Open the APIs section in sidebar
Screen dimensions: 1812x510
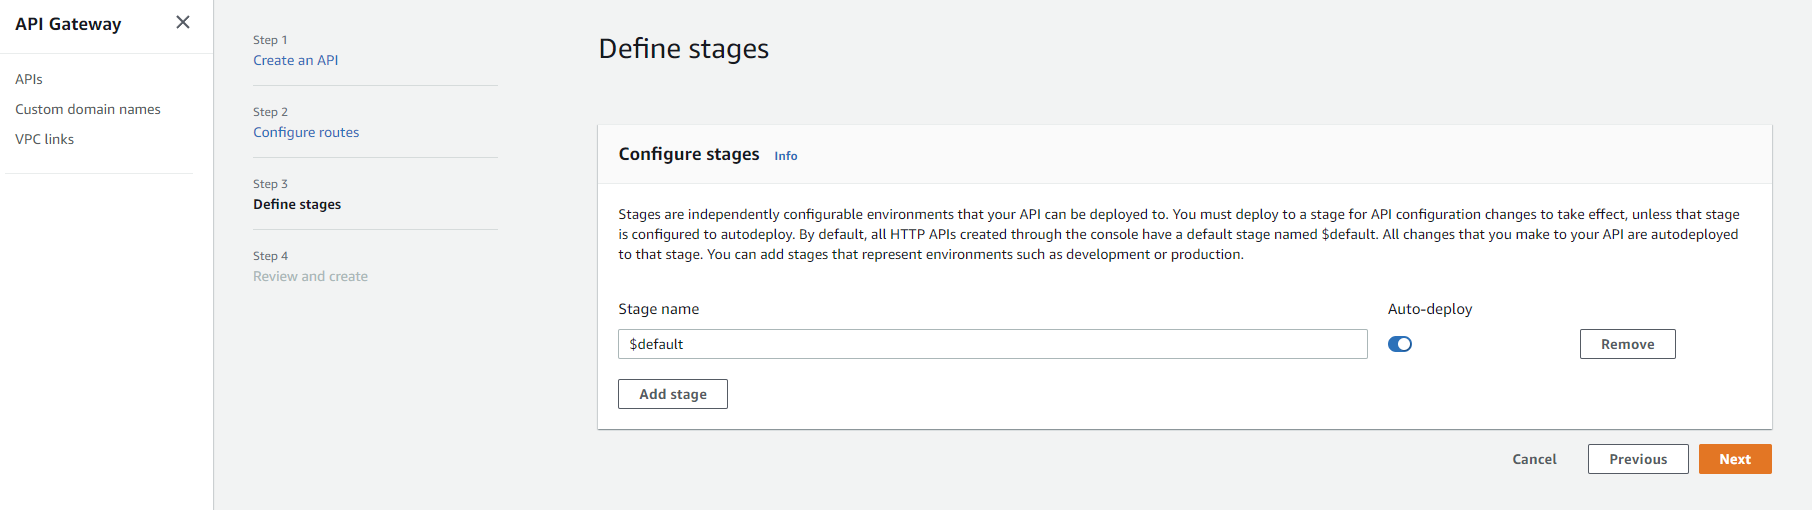tap(29, 79)
